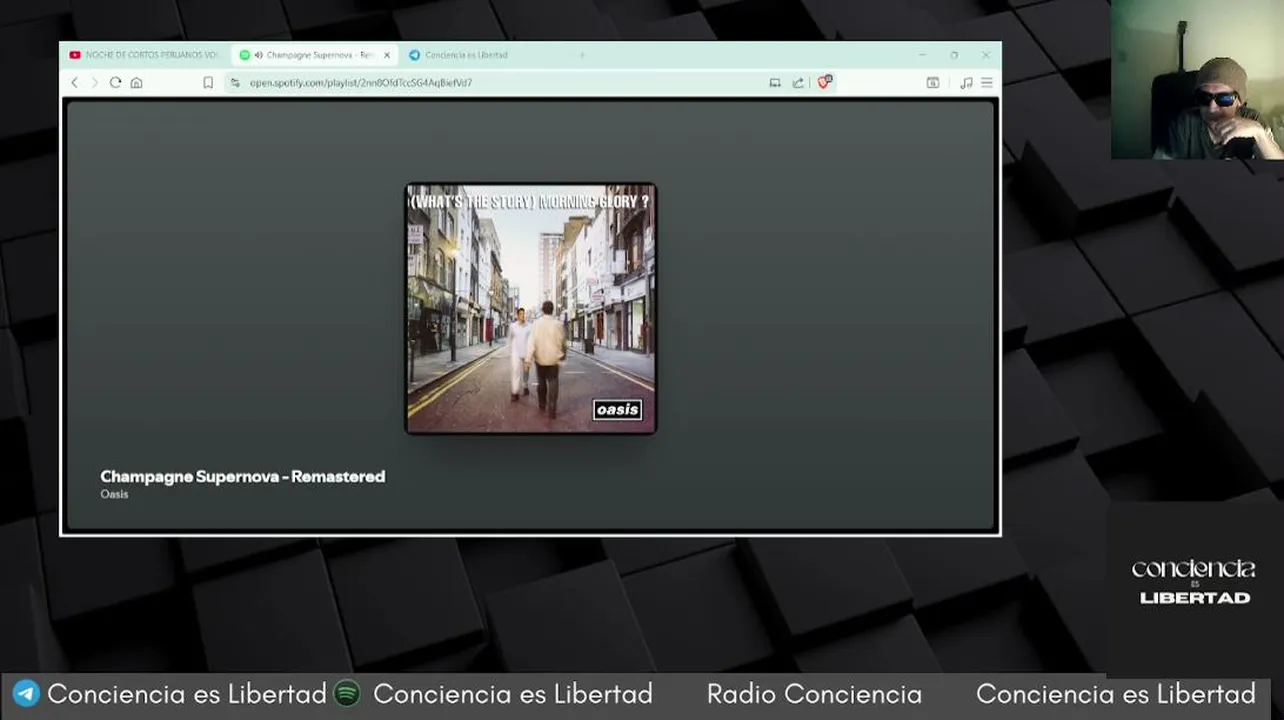Open the Champagne Supernova - Remastered track title
The height and width of the screenshot is (720, 1284).
(243, 476)
